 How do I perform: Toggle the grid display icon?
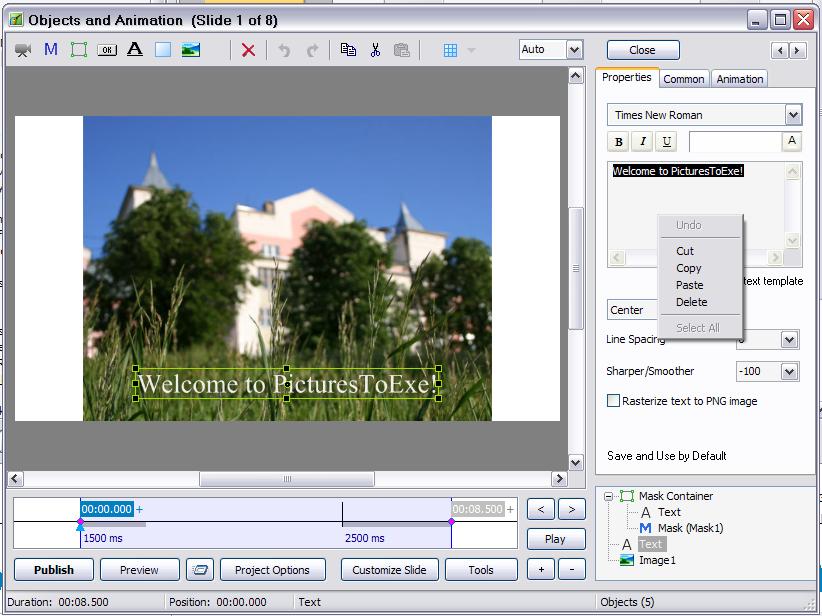click(x=450, y=50)
